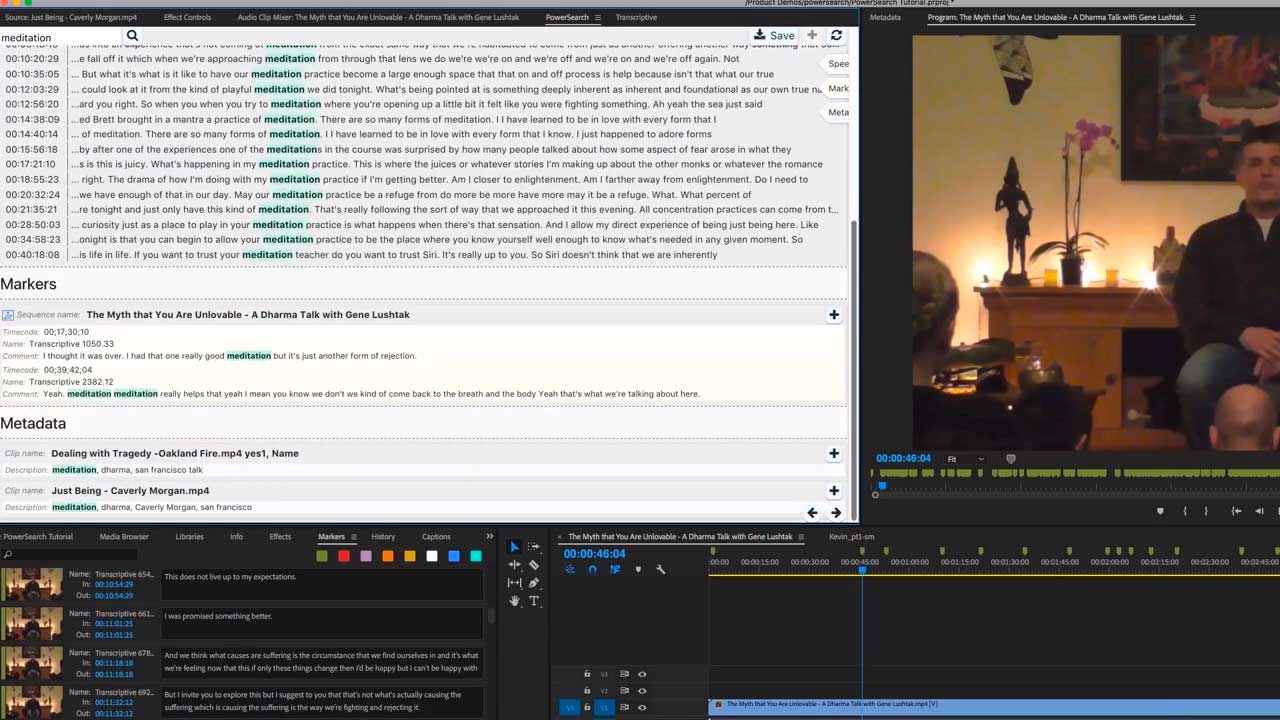Switch to the Transcriptive tab

(x=636, y=18)
